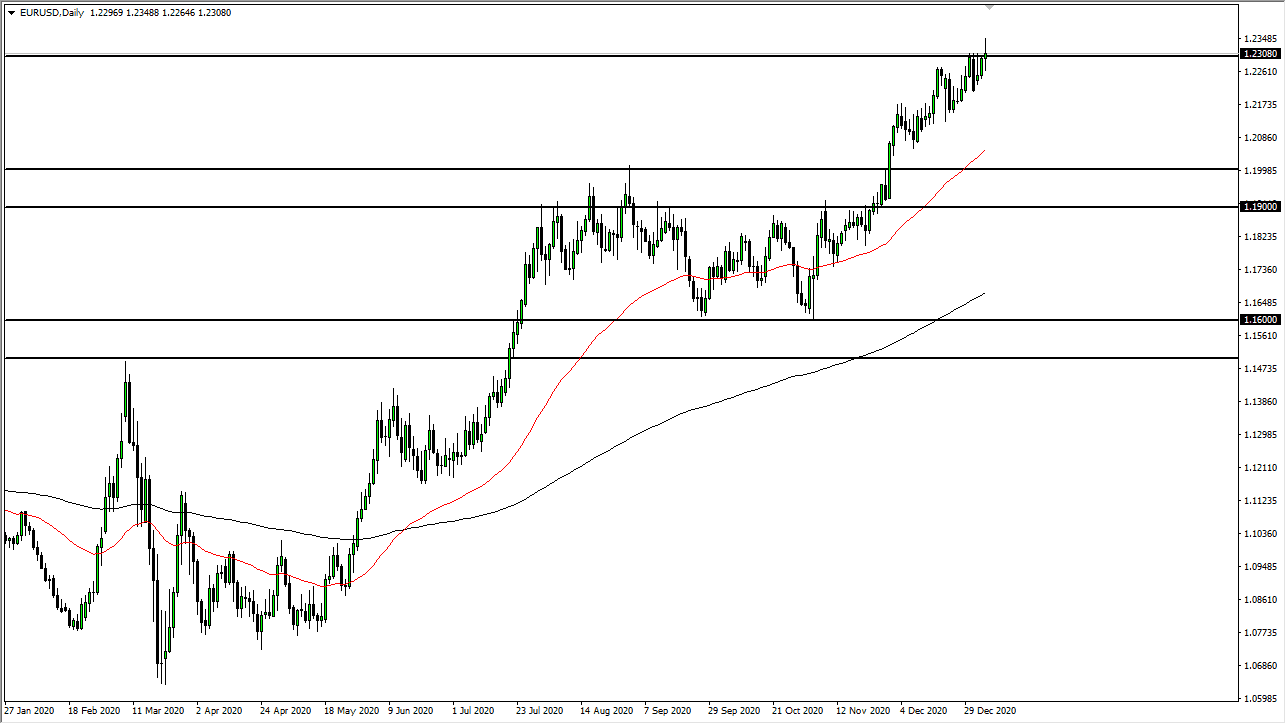Click the most recent candlestick
The width and height of the screenshot is (1286, 724).
point(984,55)
